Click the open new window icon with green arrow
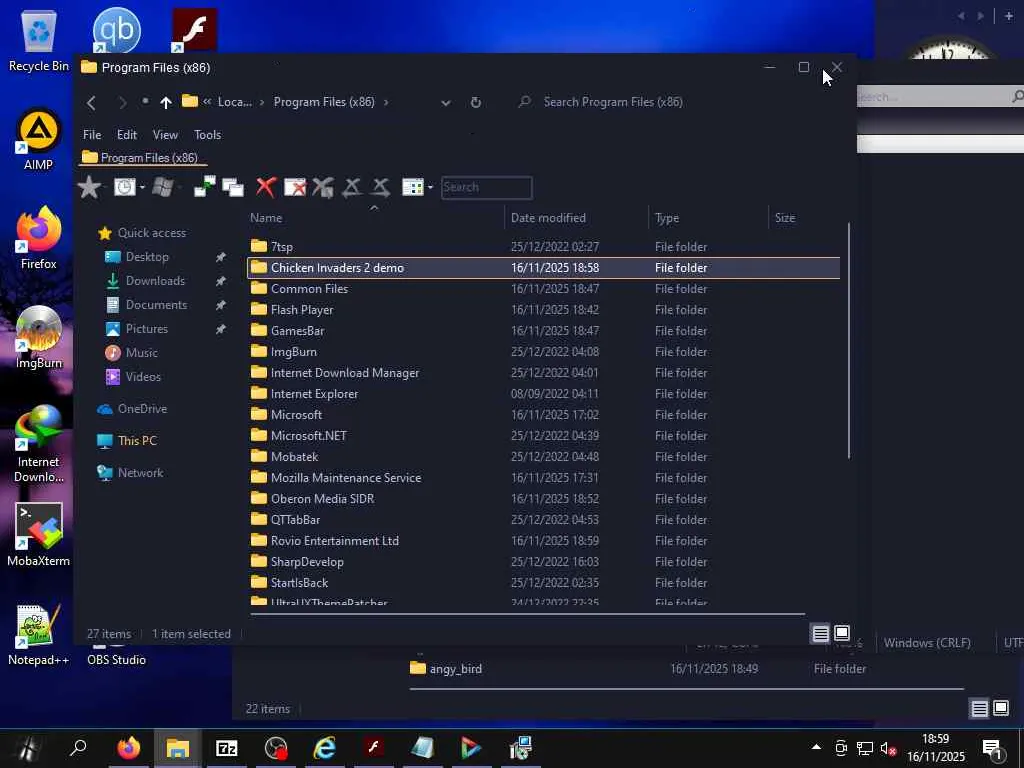Image resolution: width=1024 pixels, height=768 pixels. [204, 187]
